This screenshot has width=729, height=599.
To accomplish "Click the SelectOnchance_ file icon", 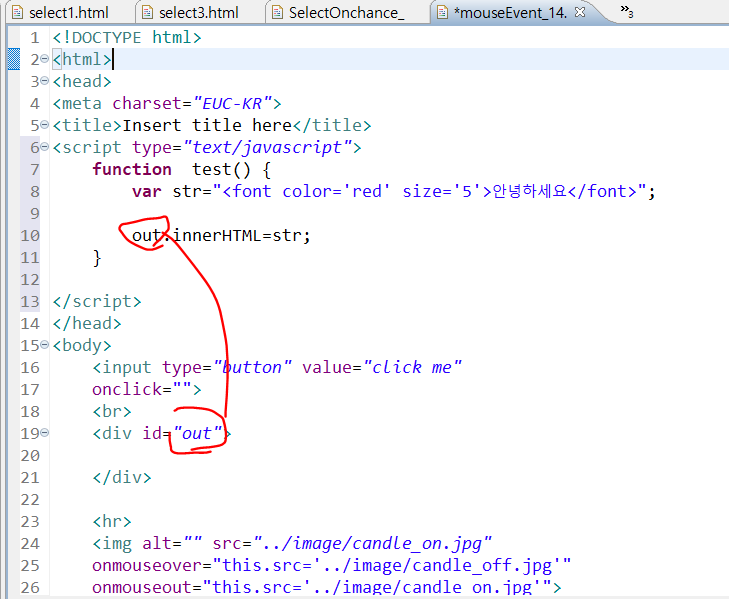I will 278,13.
